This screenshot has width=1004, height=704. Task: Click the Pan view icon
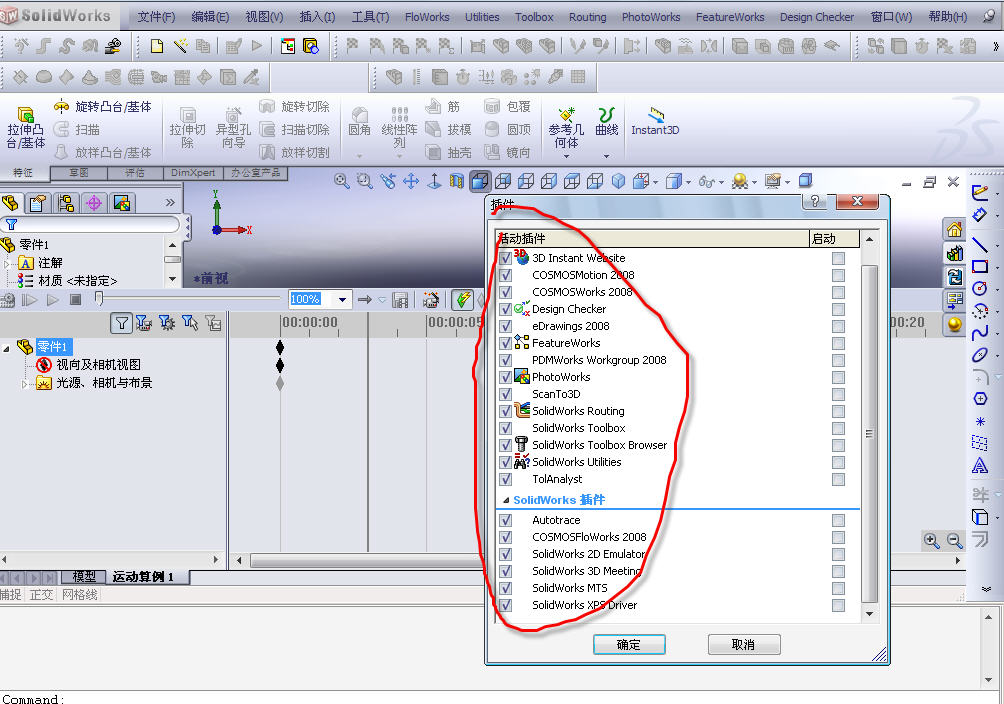pos(410,181)
